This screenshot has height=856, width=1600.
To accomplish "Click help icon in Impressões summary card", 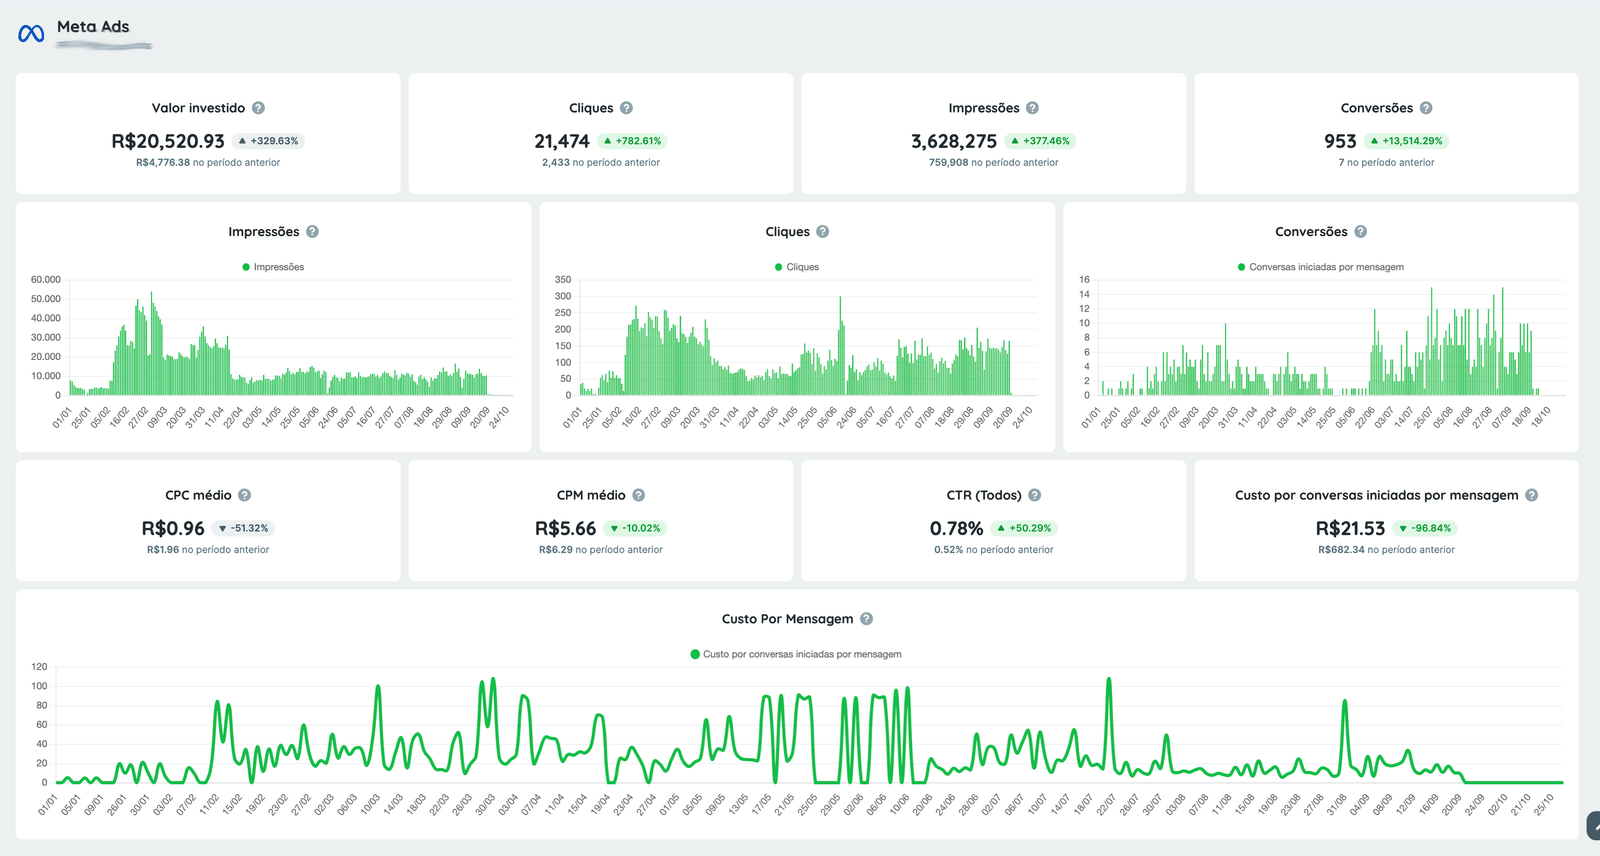I will click(x=1032, y=108).
